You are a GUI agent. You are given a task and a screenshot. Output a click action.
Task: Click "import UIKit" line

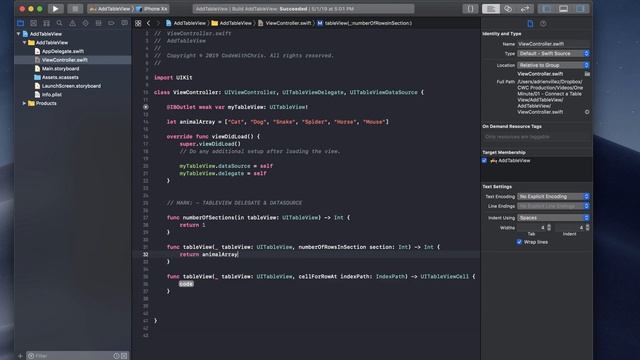[x=173, y=78]
